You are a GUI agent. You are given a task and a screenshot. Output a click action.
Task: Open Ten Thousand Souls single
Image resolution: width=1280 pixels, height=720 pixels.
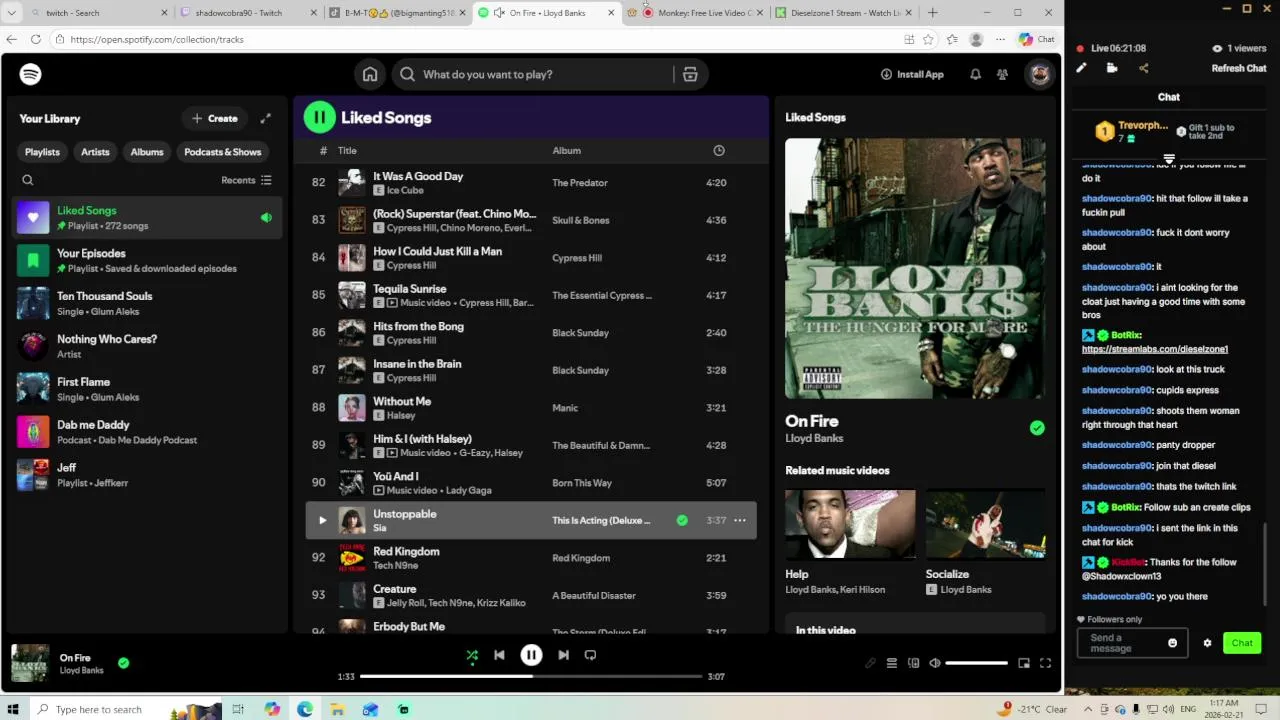(147, 303)
